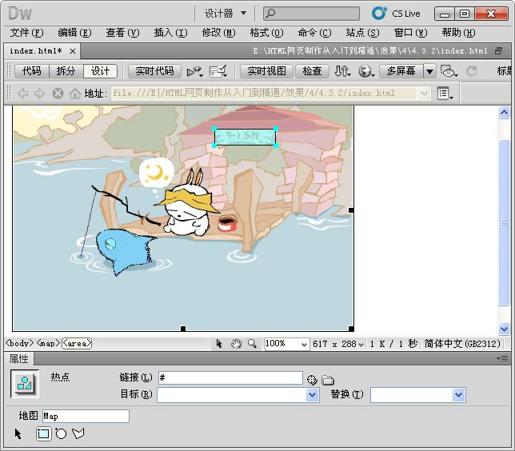Switch to Code view (代码)

coord(32,71)
